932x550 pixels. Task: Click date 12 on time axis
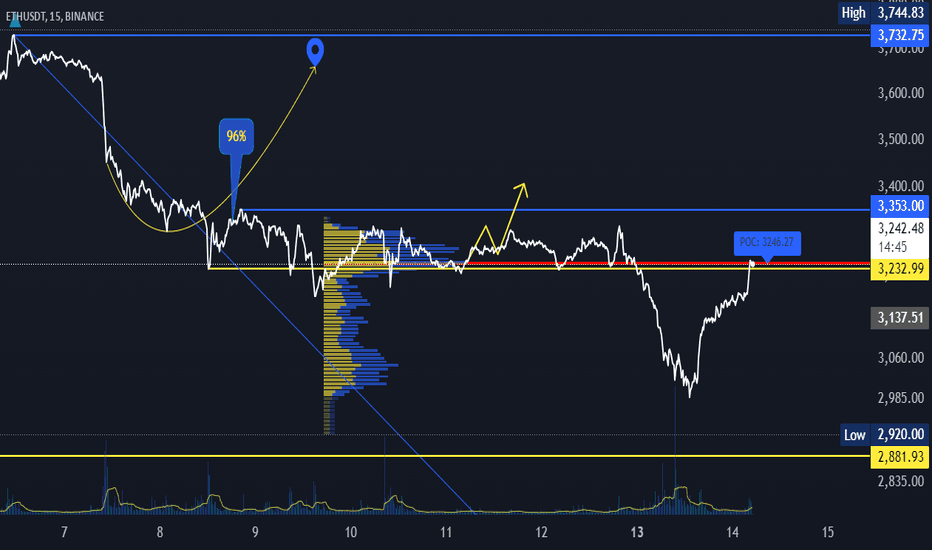coord(541,532)
